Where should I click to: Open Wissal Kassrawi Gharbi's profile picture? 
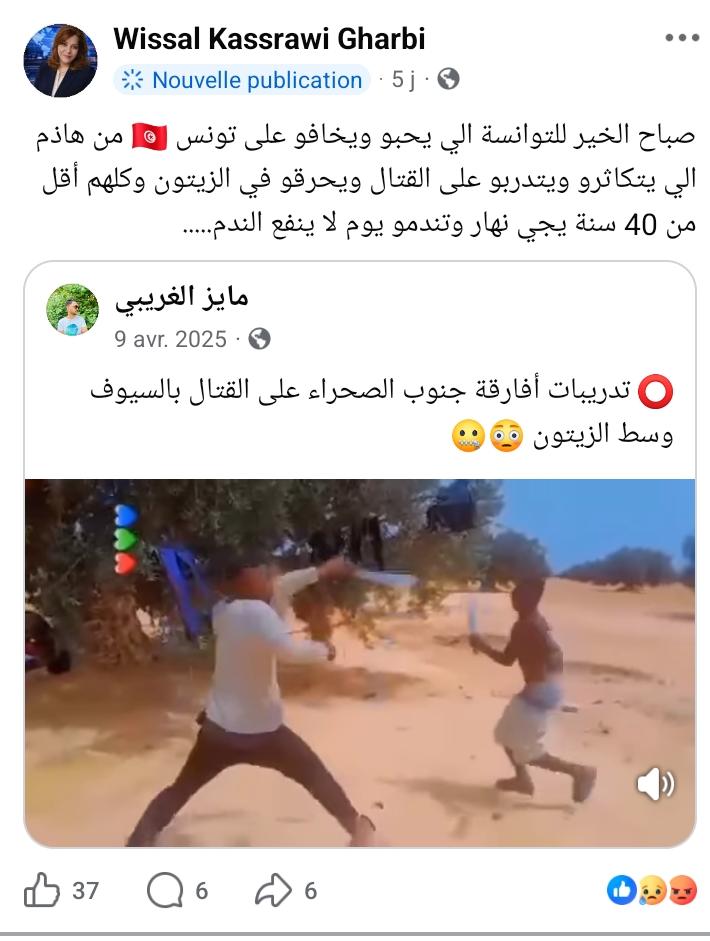pyautogui.click(x=60, y=60)
